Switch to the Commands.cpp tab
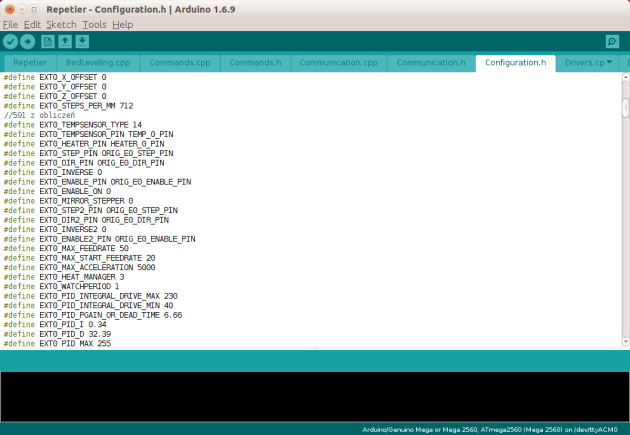 (180, 63)
